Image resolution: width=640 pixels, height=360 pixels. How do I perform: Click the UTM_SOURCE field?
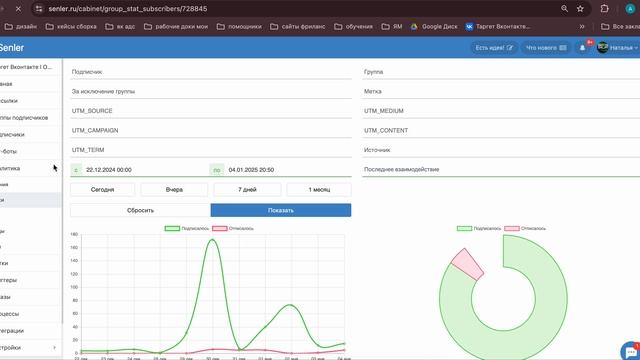pos(211,111)
